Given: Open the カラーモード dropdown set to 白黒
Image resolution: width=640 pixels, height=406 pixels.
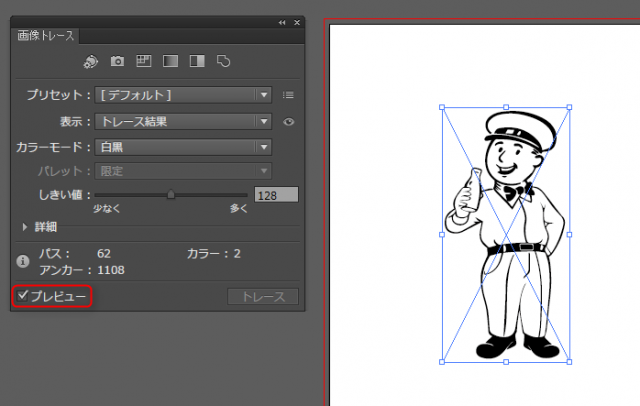Looking at the screenshot, I should (x=184, y=147).
